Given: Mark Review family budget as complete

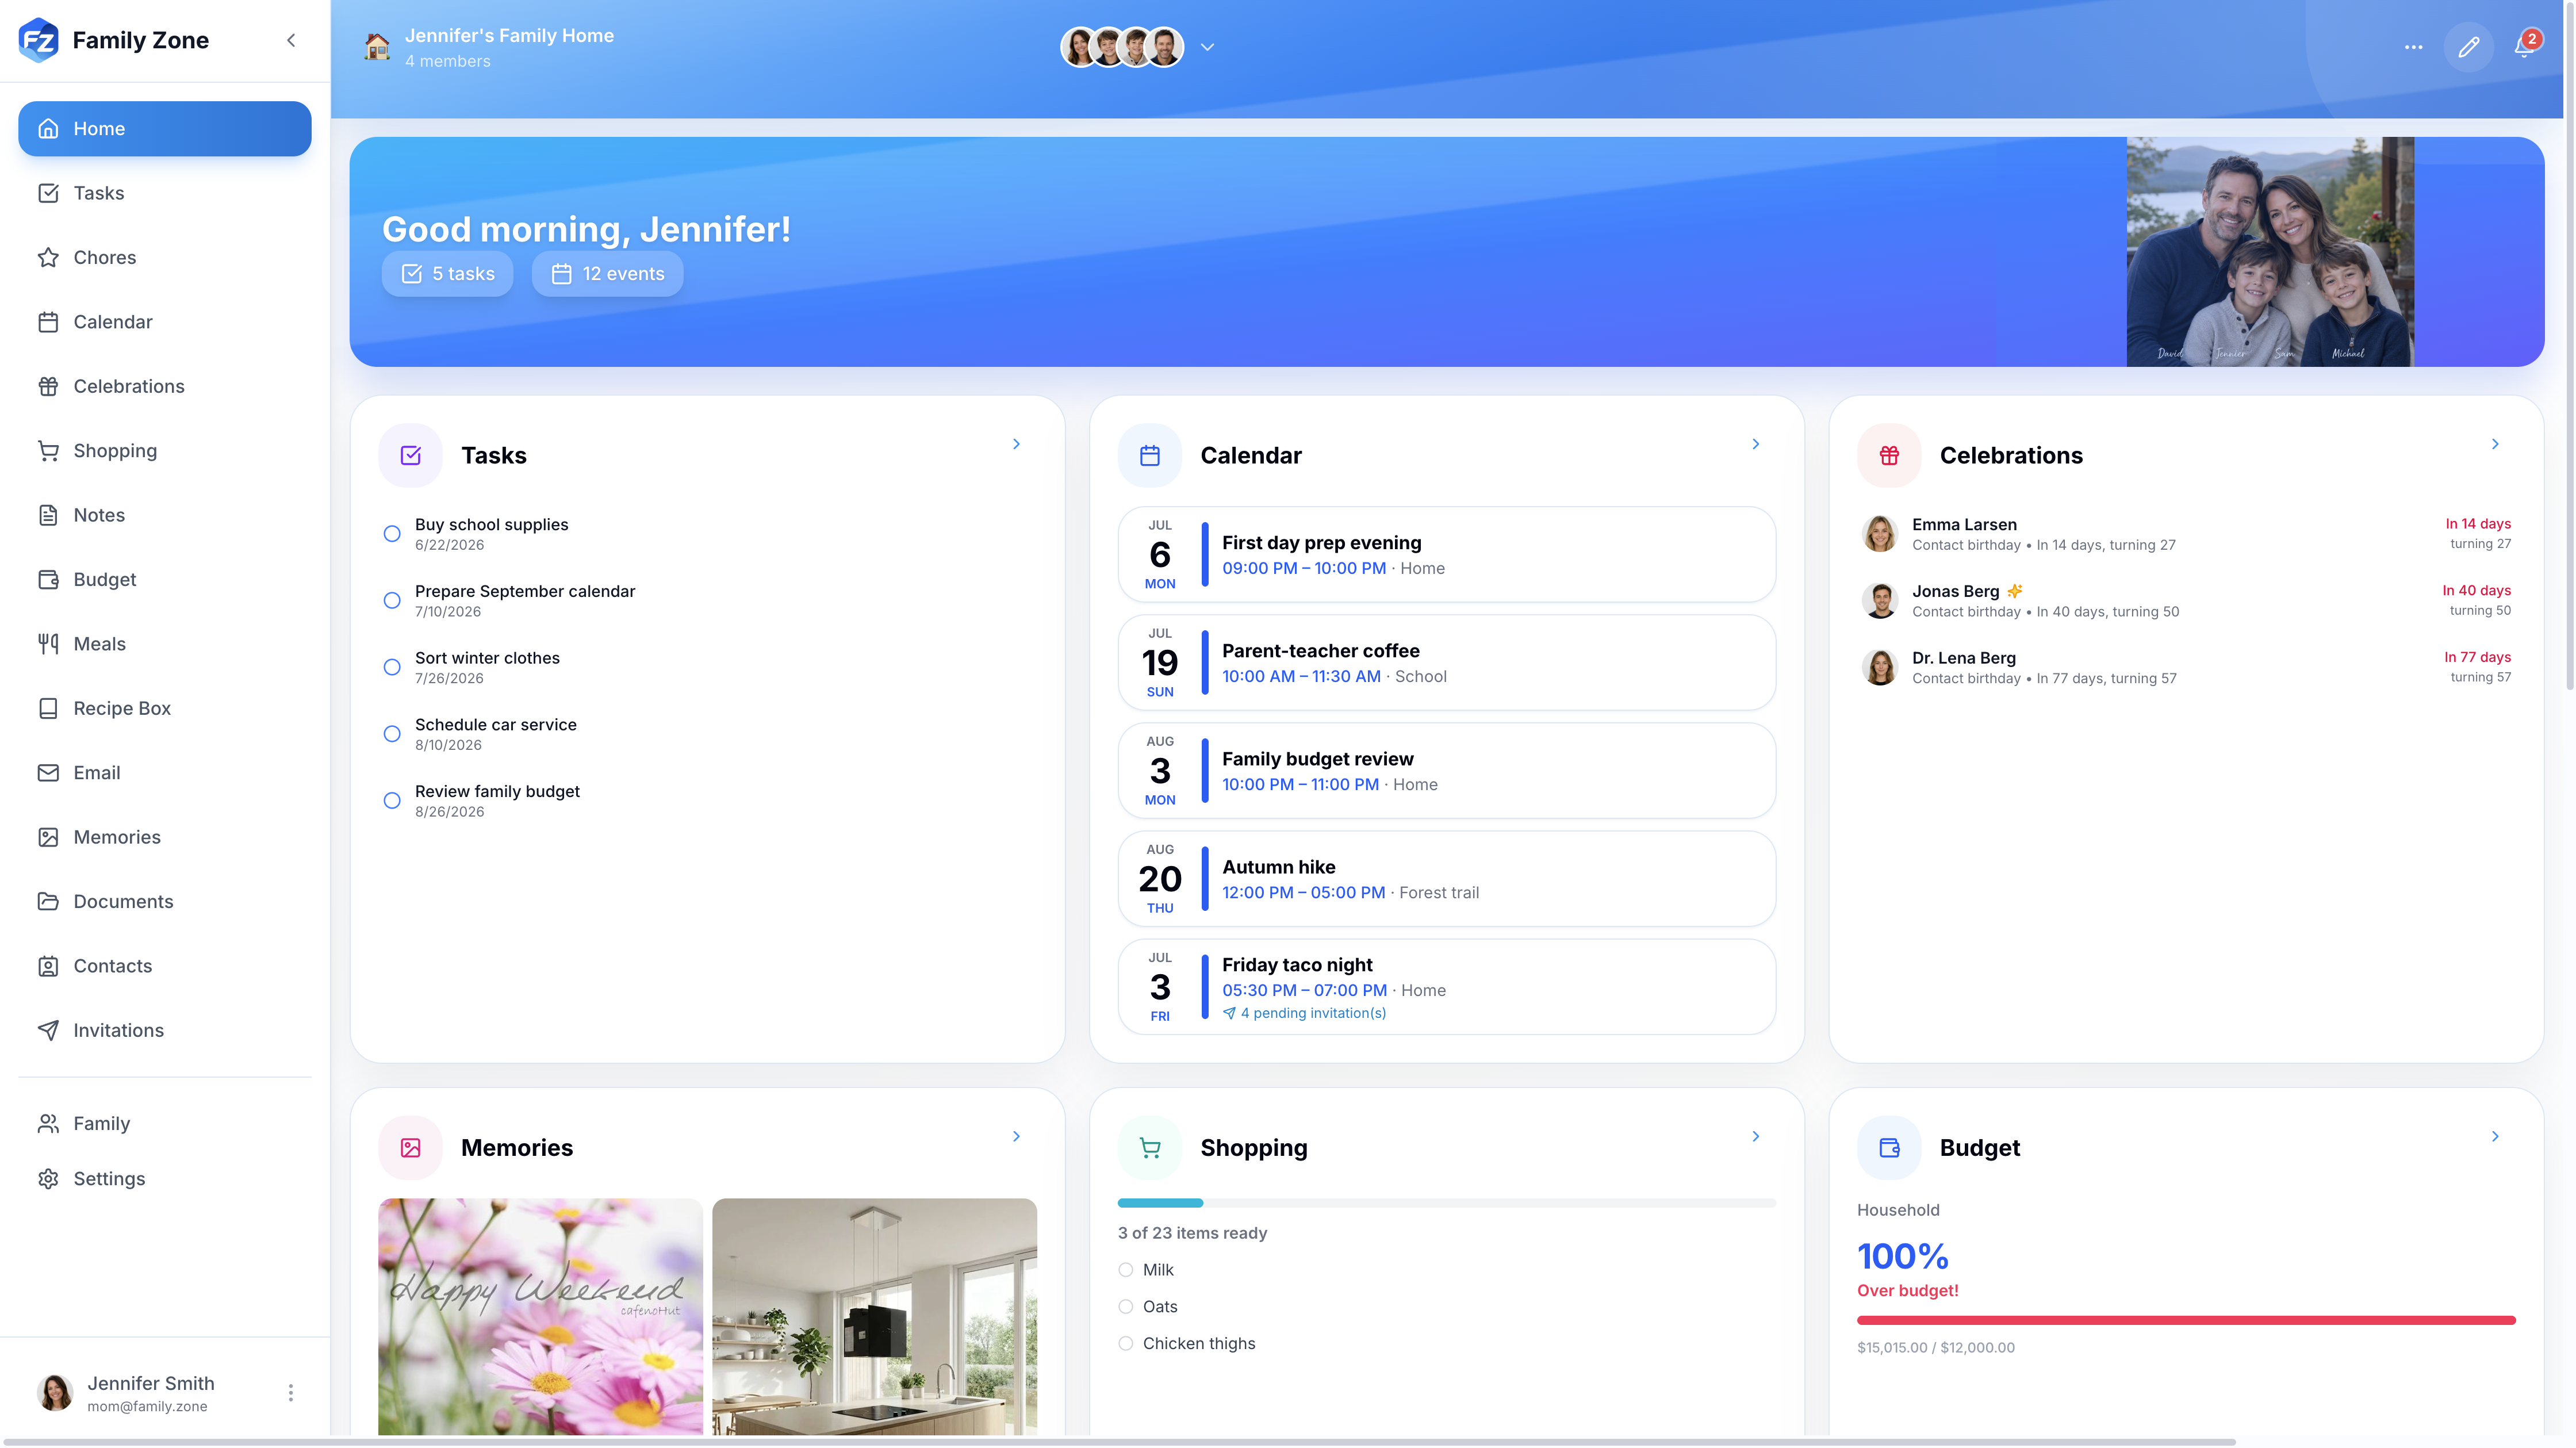Looking at the screenshot, I should coord(392,801).
